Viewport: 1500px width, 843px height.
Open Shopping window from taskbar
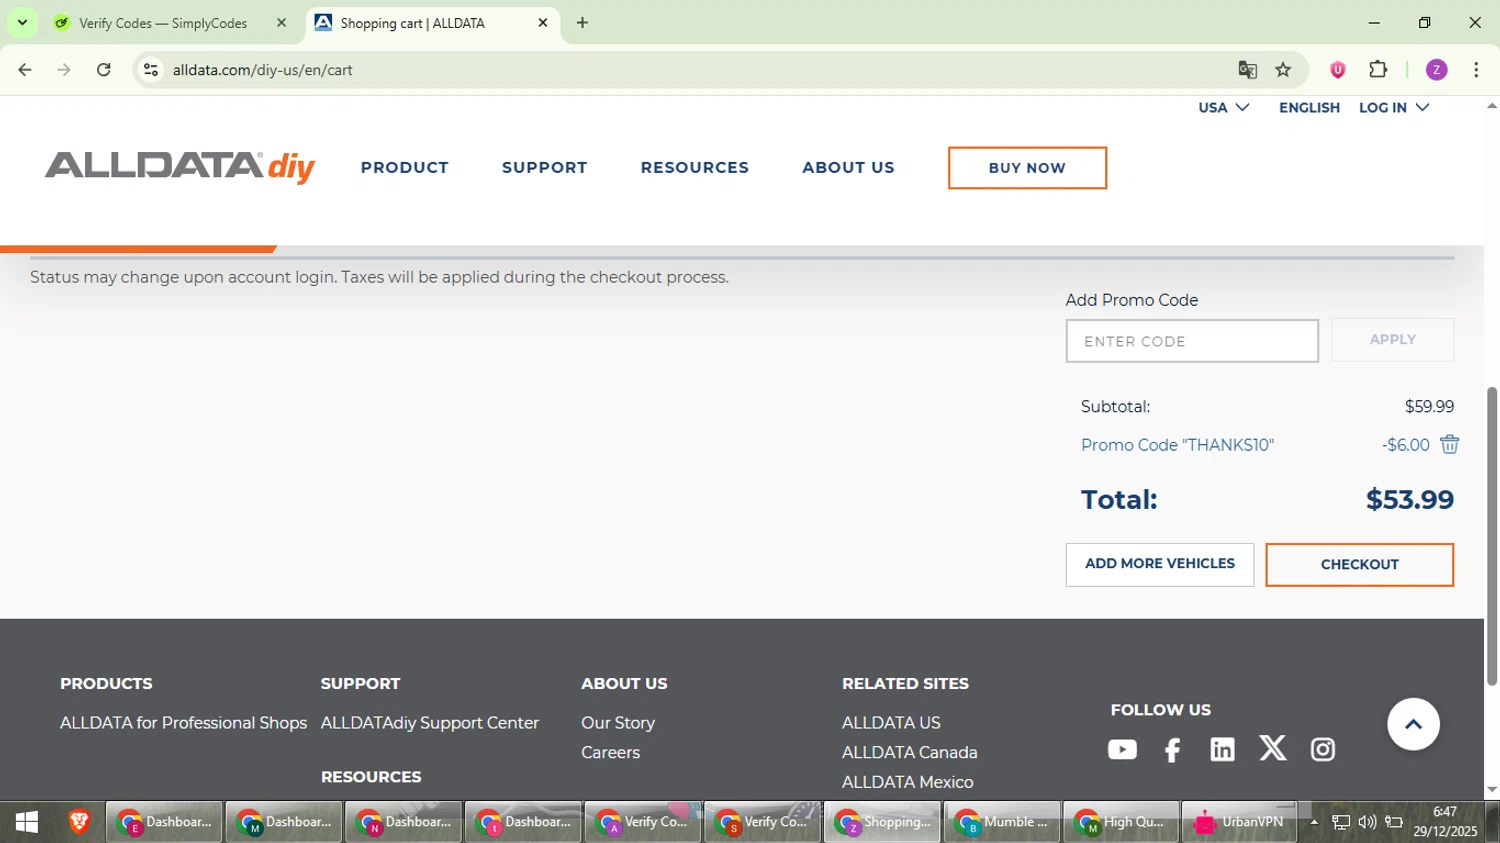[882, 822]
